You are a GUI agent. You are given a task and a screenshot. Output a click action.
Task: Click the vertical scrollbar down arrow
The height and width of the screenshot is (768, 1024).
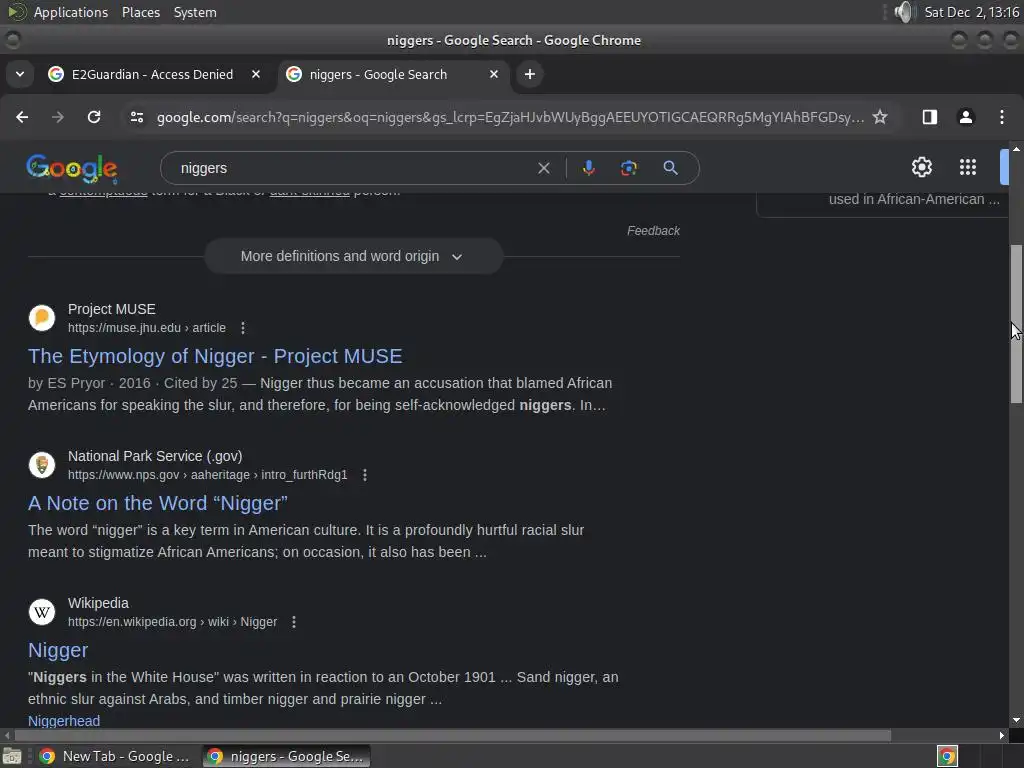1016,720
